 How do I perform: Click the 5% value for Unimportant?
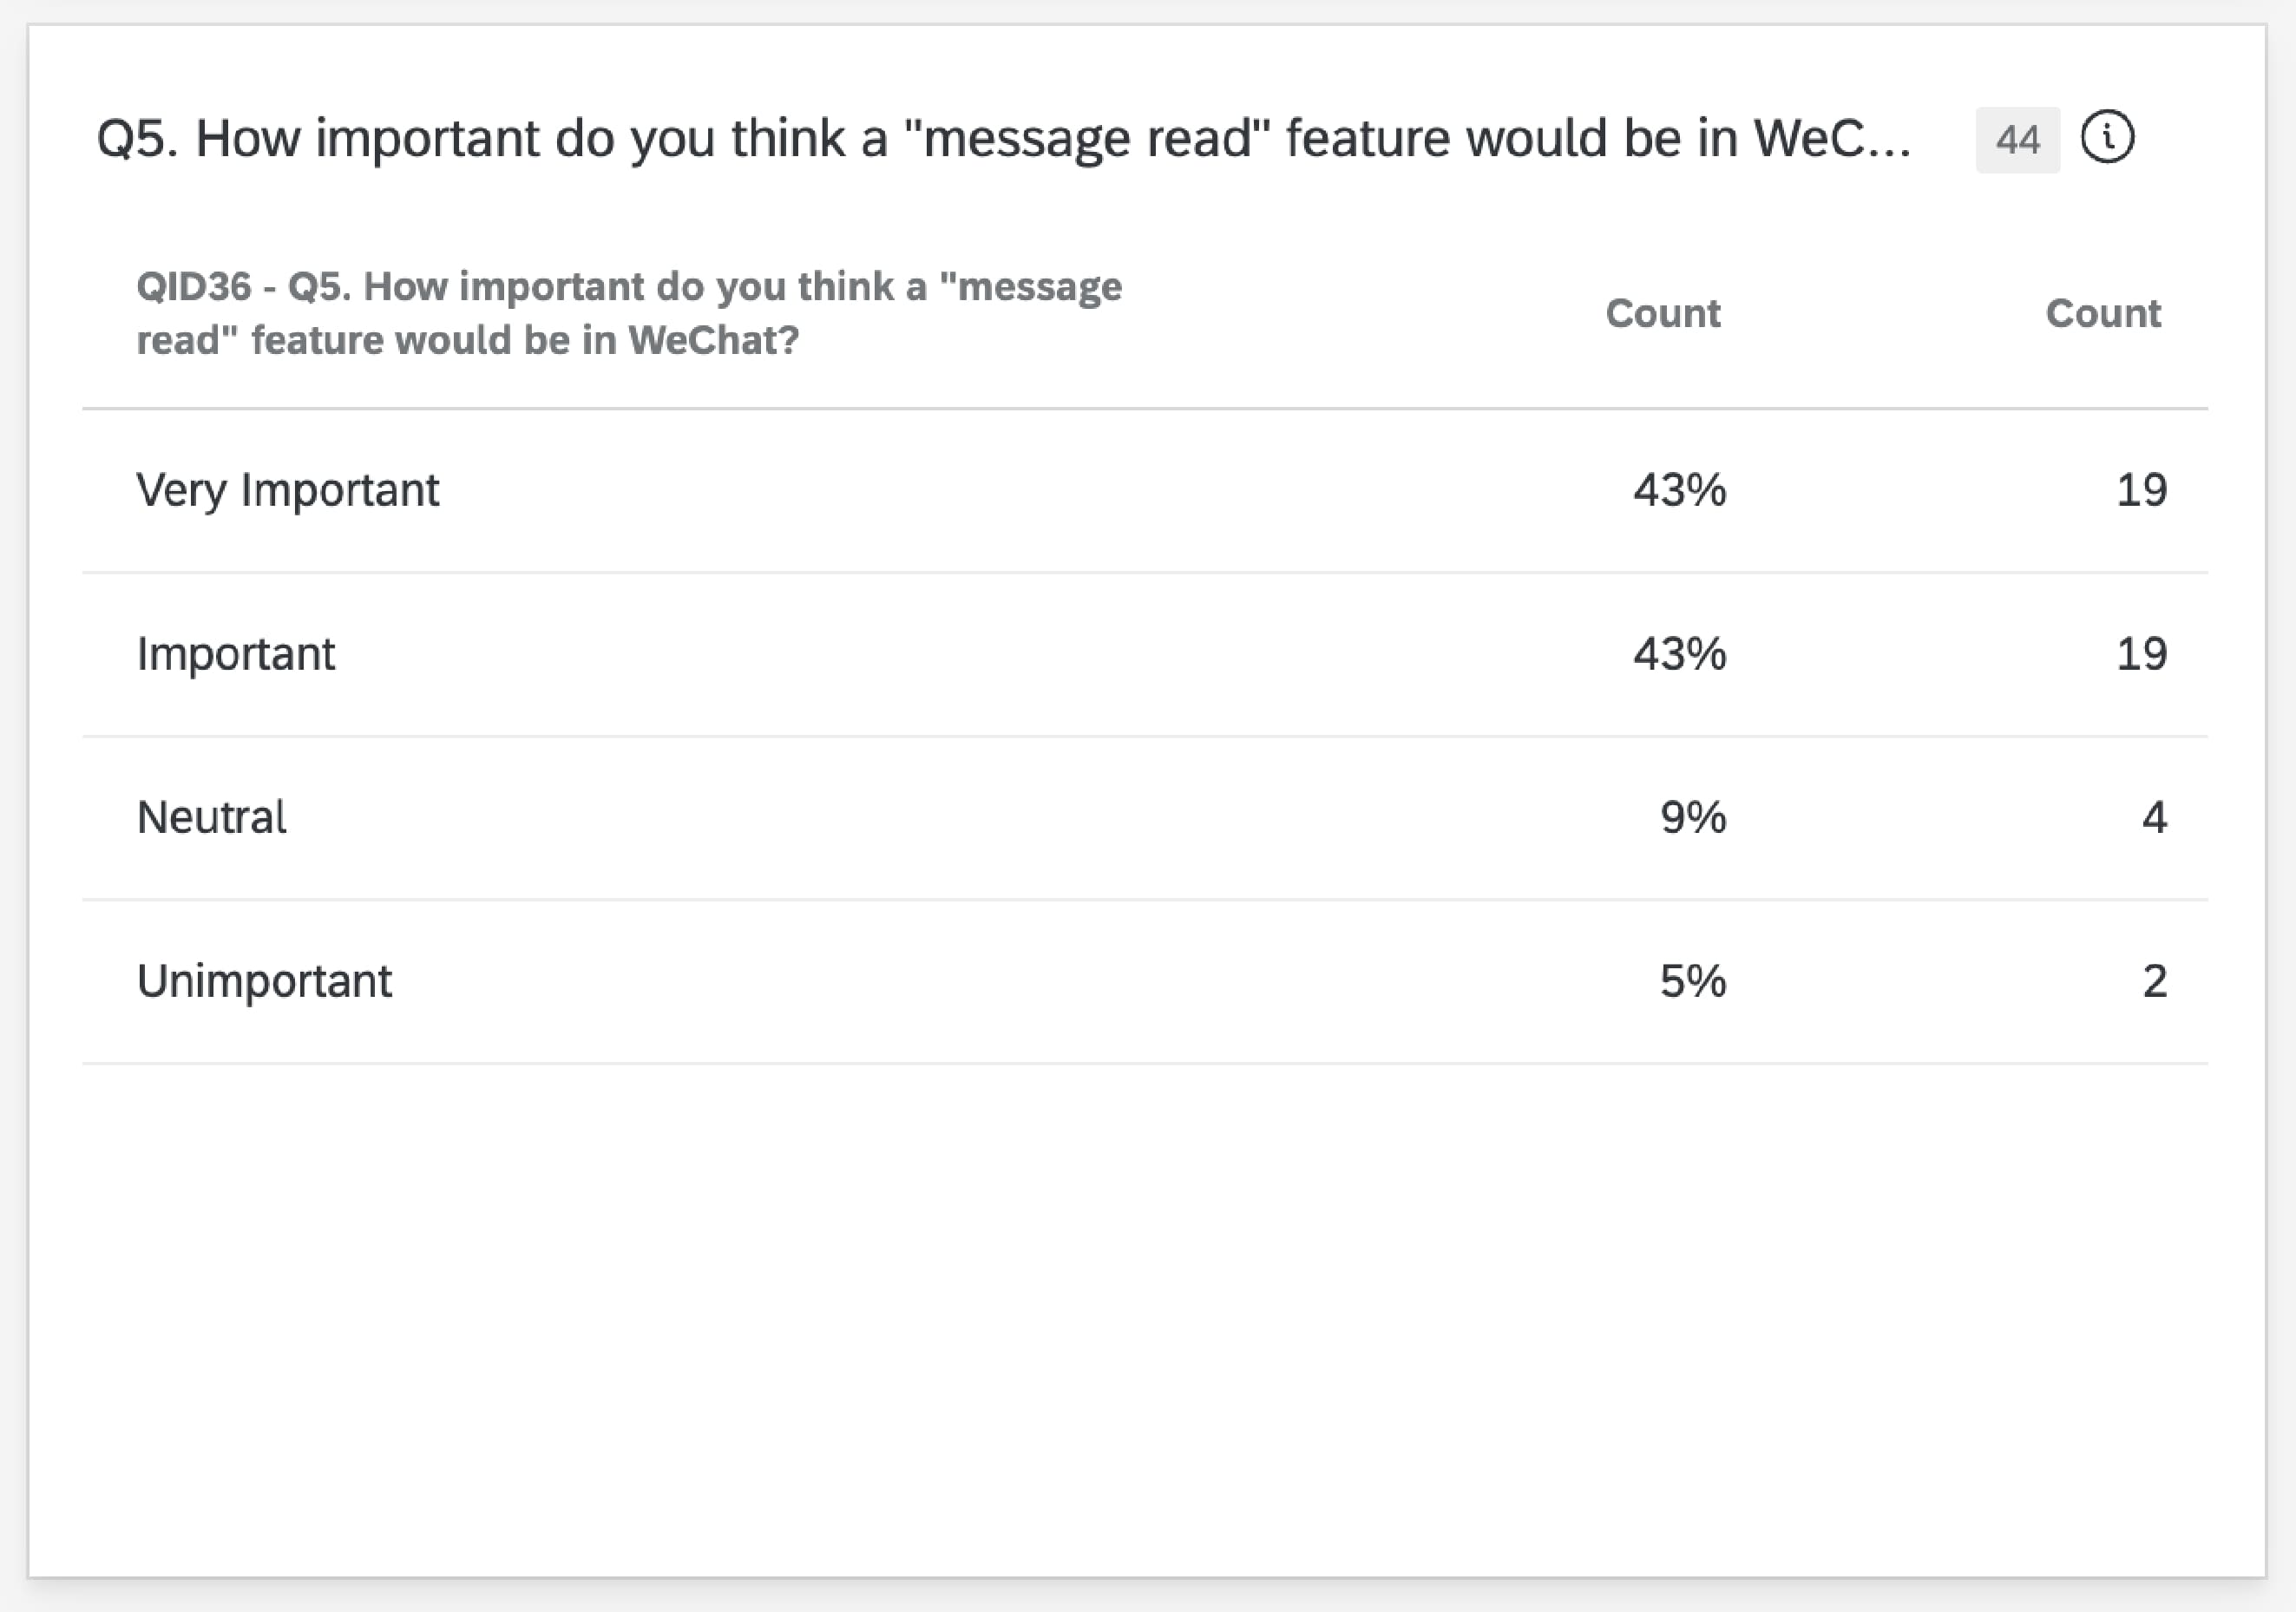tap(1692, 981)
